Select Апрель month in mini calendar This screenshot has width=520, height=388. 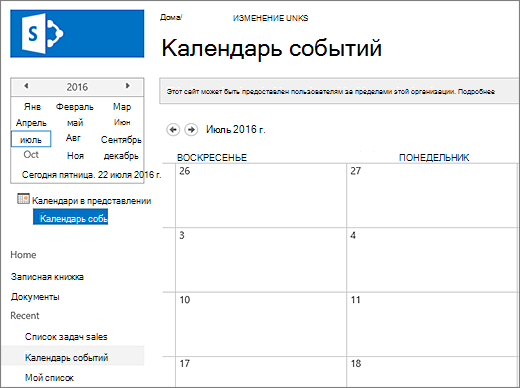pyautogui.click(x=31, y=123)
